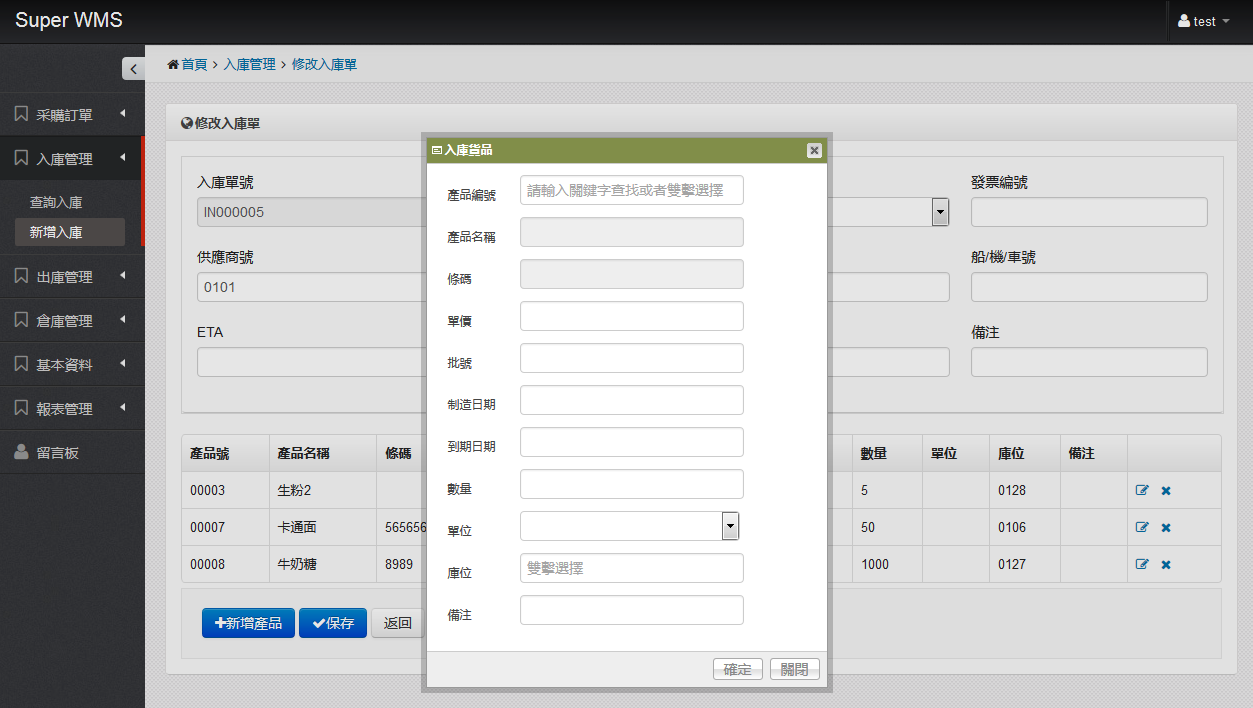
Task: Collapse the sidebar with the arrow icon
Action: tap(133, 69)
